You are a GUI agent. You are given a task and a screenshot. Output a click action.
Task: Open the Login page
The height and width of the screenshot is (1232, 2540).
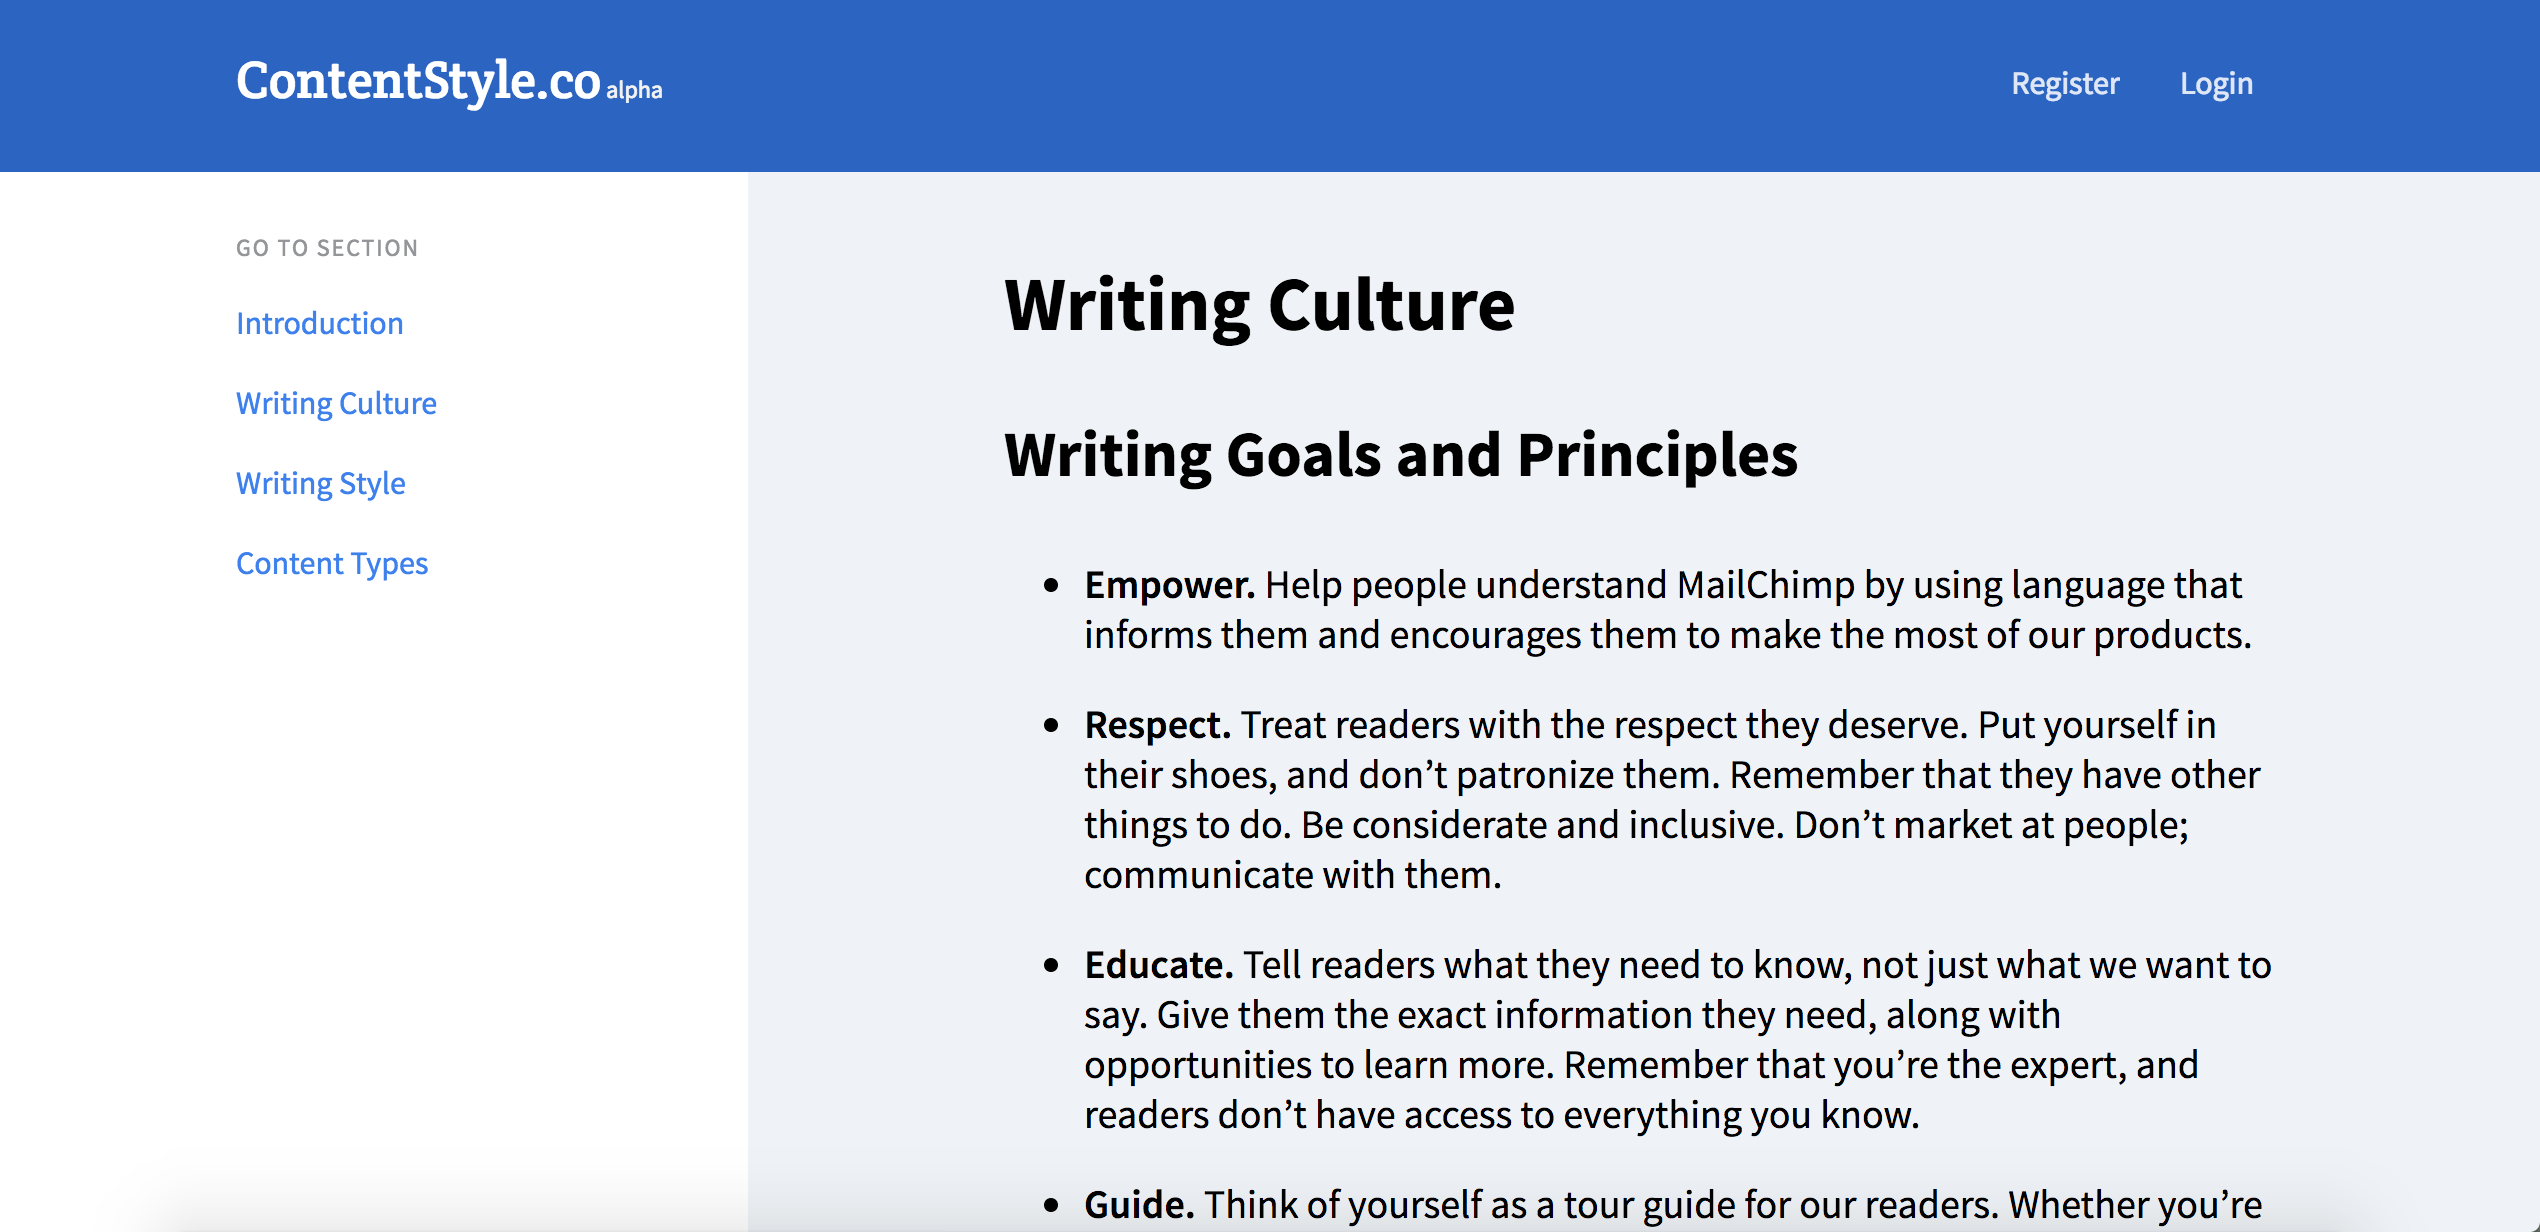[2216, 84]
